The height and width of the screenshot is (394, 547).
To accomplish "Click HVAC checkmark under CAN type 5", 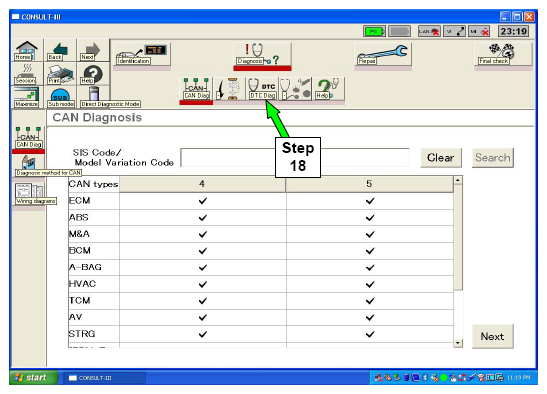I will (x=370, y=284).
